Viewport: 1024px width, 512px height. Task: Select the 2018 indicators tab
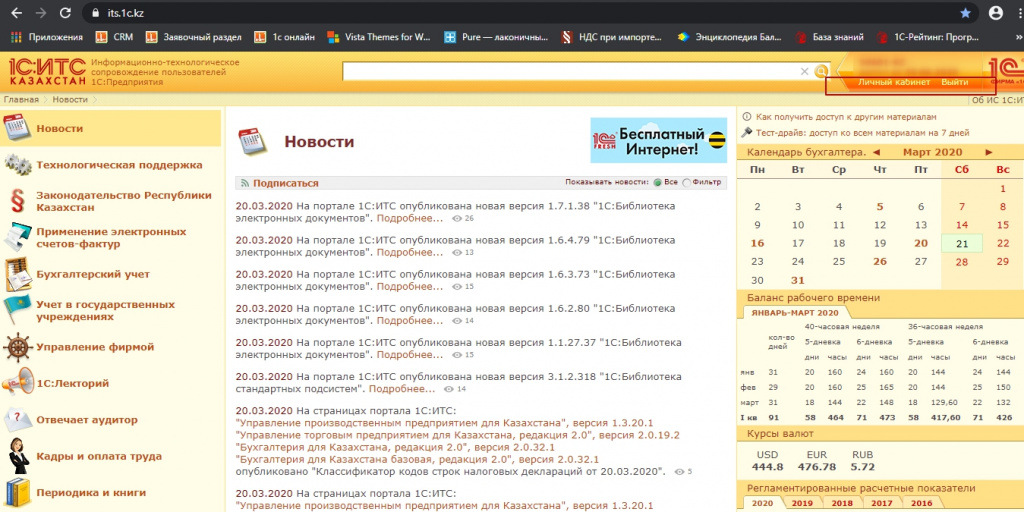click(842, 503)
